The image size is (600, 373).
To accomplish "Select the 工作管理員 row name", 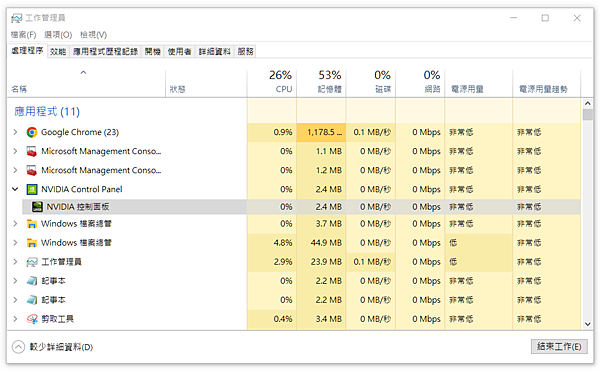I will click(x=61, y=262).
